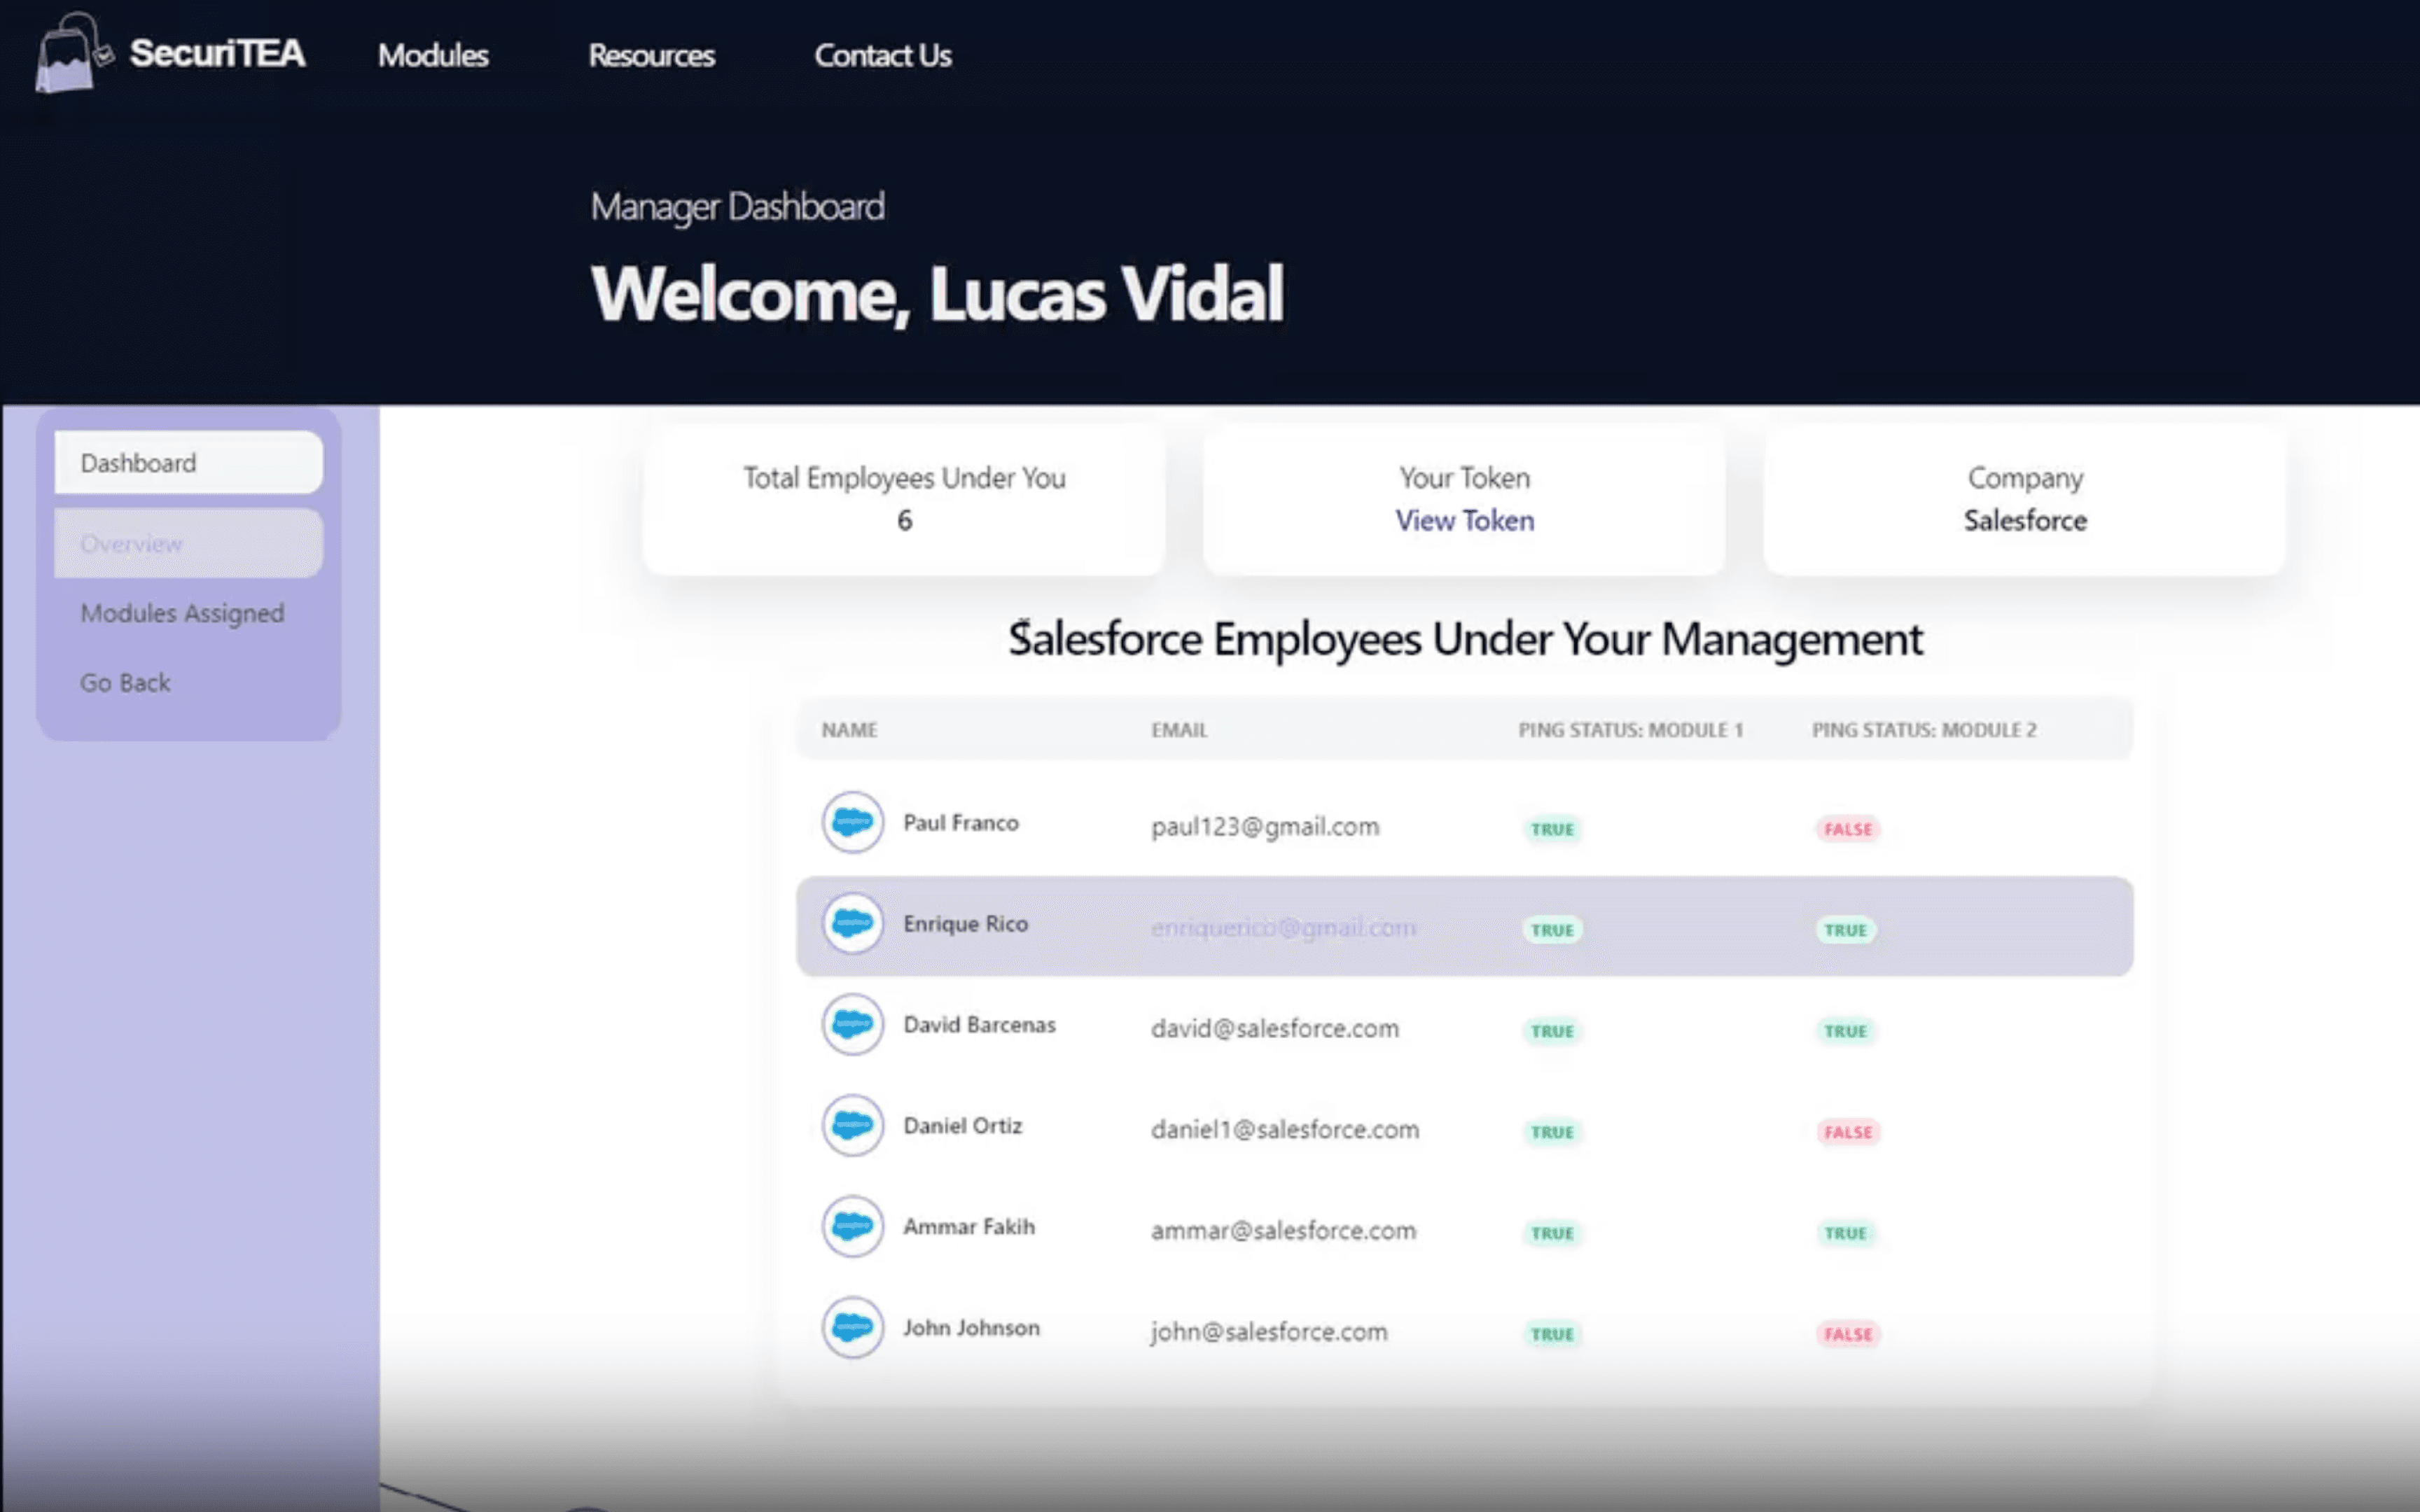Click the Total Employees Under You card
Image resolution: width=2420 pixels, height=1512 pixels.
(x=904, y=500)
